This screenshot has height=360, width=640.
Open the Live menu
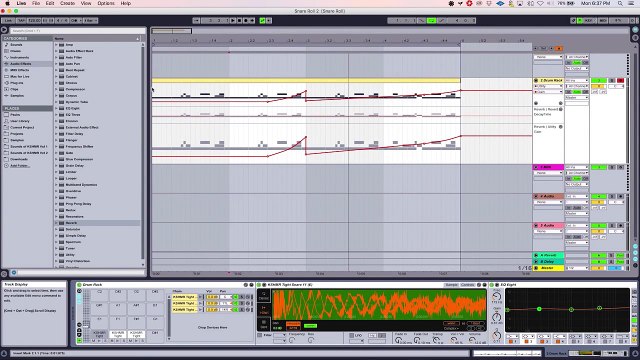point(21,3)
